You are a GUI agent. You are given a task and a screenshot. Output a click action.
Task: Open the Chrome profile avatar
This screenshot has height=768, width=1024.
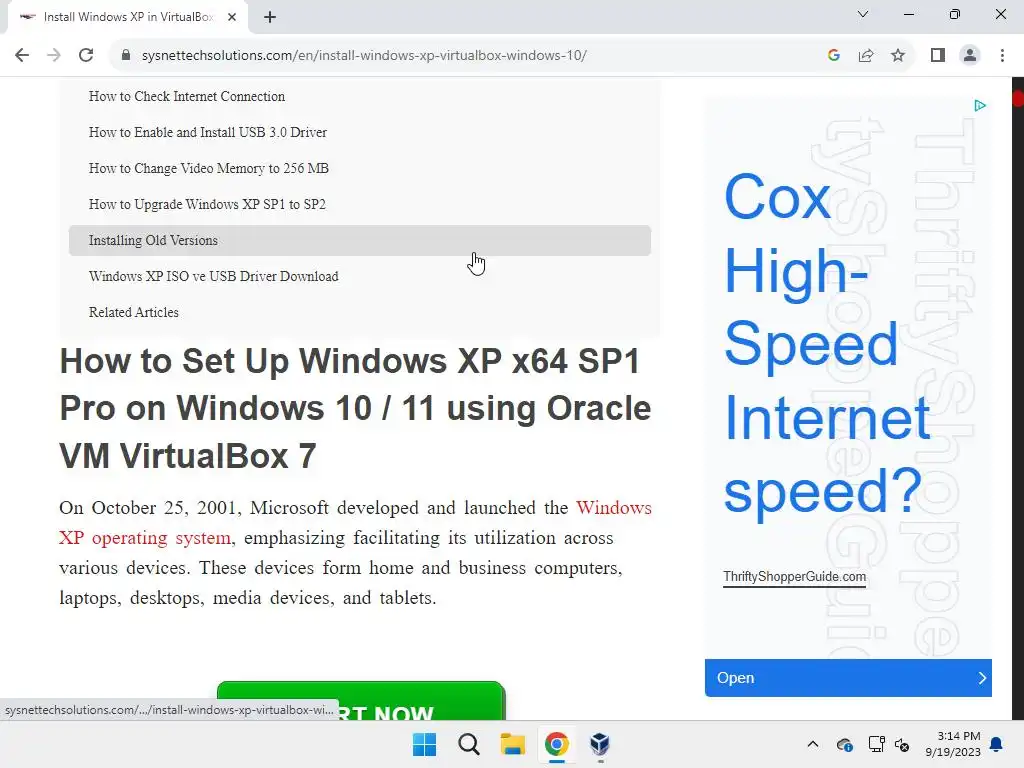(970, 56)
